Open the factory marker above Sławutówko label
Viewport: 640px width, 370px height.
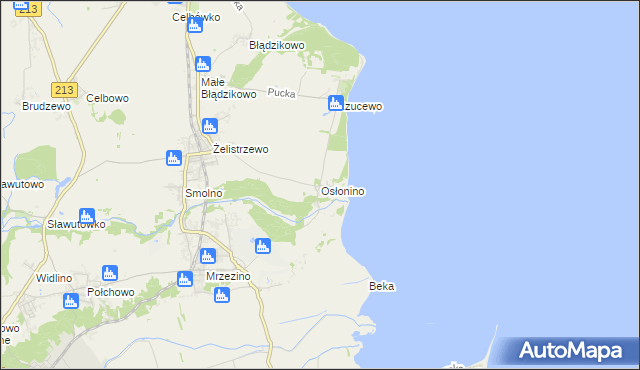[87, 216]
